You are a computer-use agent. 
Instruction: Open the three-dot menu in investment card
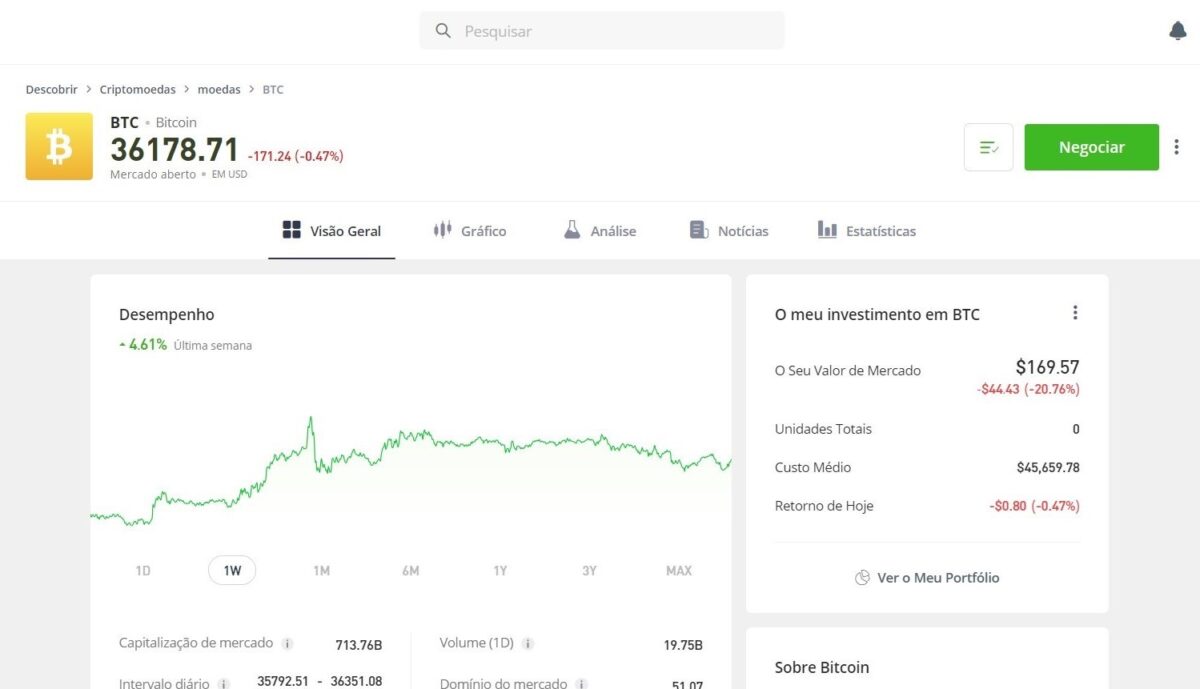(x=1075, y=313)
